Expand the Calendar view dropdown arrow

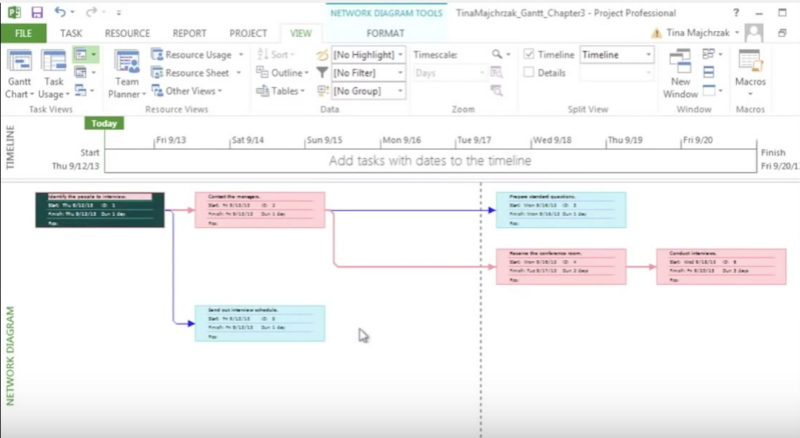pos(93,73)
